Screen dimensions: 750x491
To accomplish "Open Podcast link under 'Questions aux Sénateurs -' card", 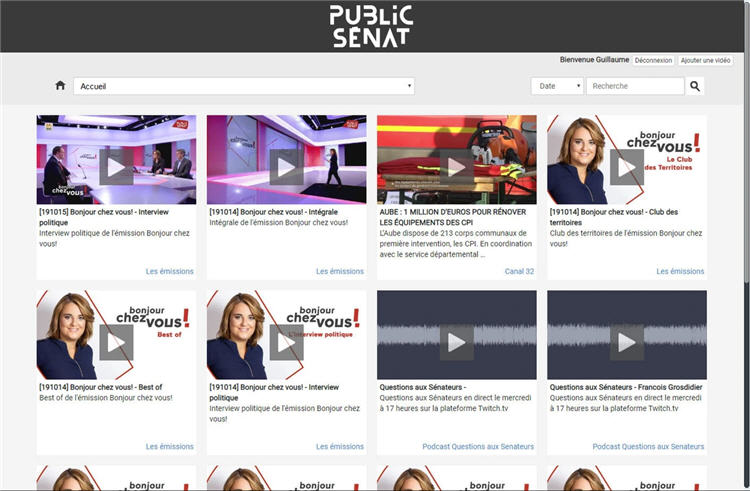I will pyautogui.click(x=478, y=446).
